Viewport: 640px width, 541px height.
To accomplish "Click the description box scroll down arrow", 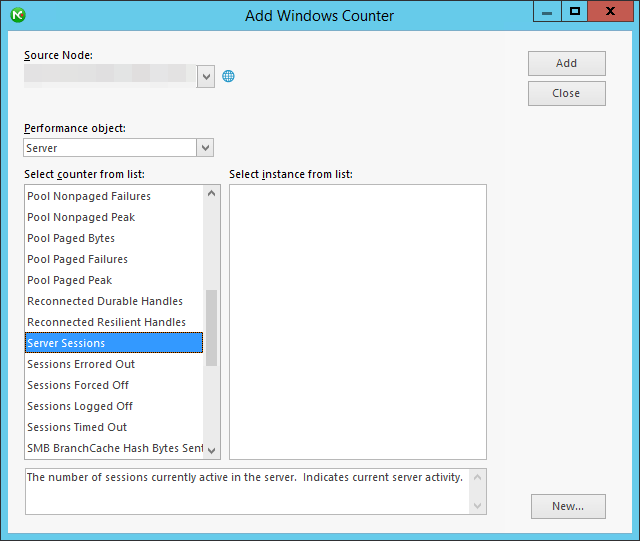I will coord(478,506).
